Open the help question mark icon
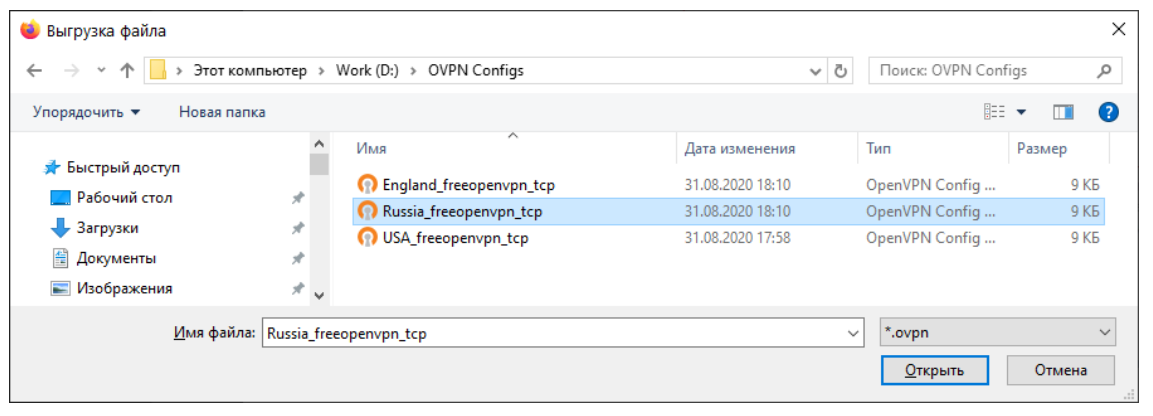The height and width of the screenshot is (416, 1153). (x=1107, y=112)
